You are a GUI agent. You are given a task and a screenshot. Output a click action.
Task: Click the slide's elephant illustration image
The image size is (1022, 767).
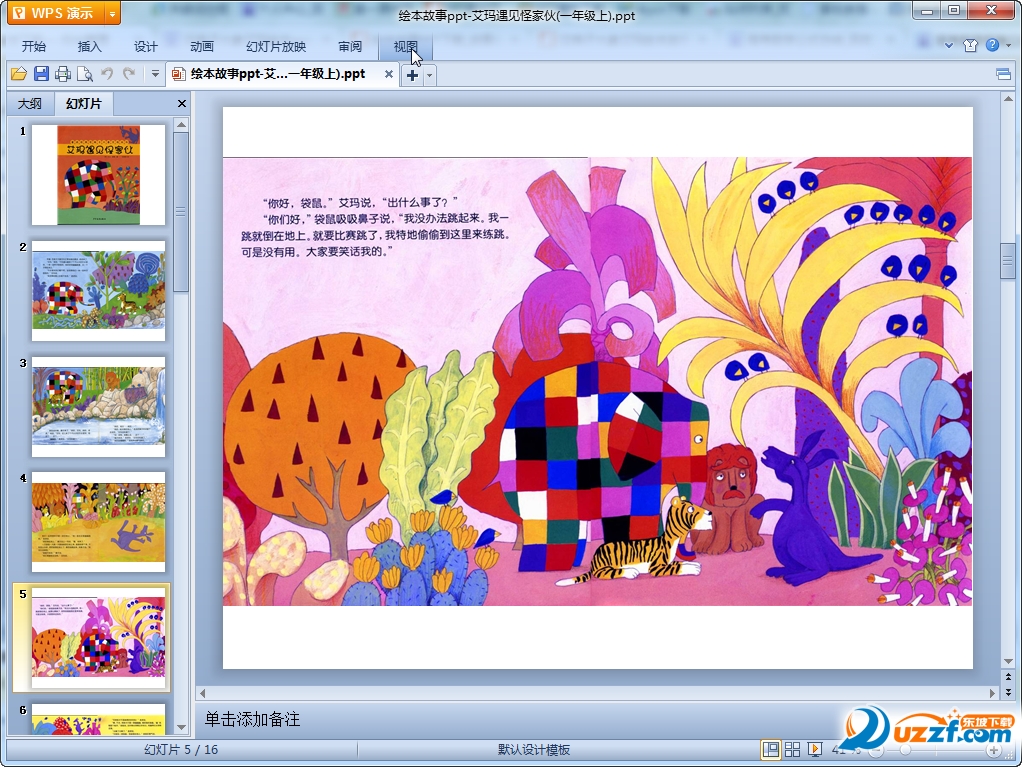(597, 381)
